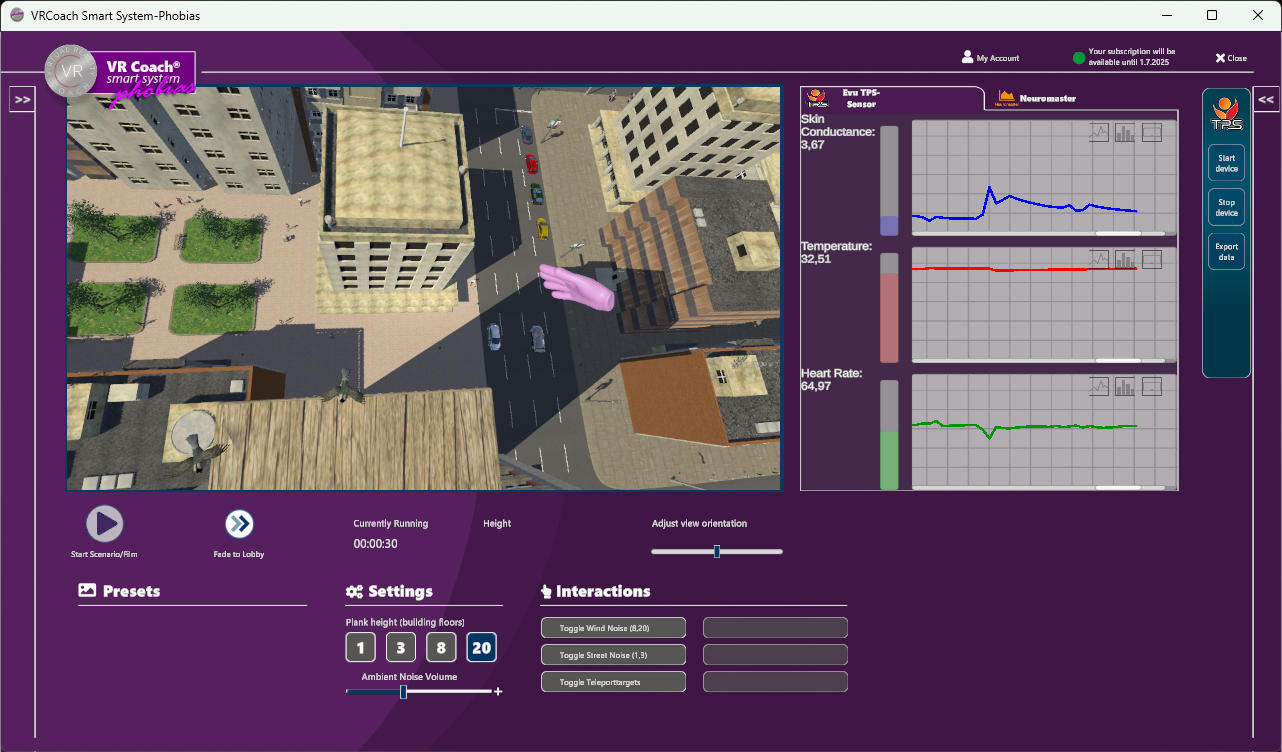Click the Fade to Lobby arrow icon
Viewport: 1282px width, 752px height.
(239, 524)
